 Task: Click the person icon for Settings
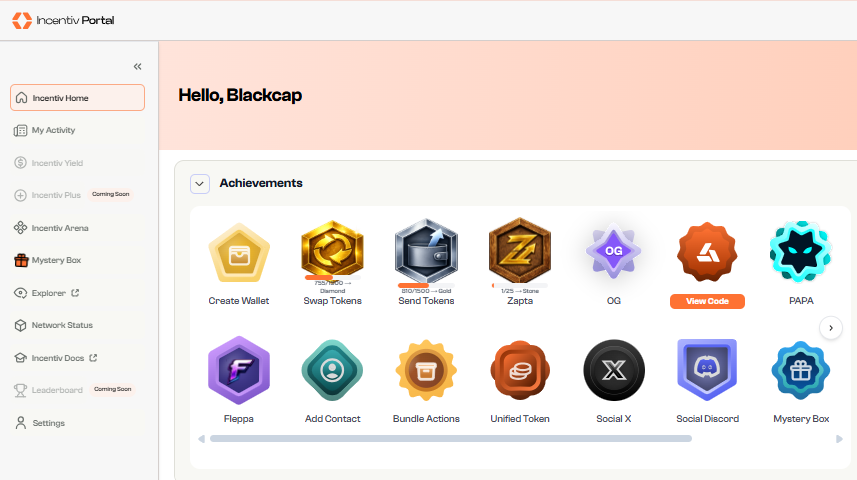point(21,423)
